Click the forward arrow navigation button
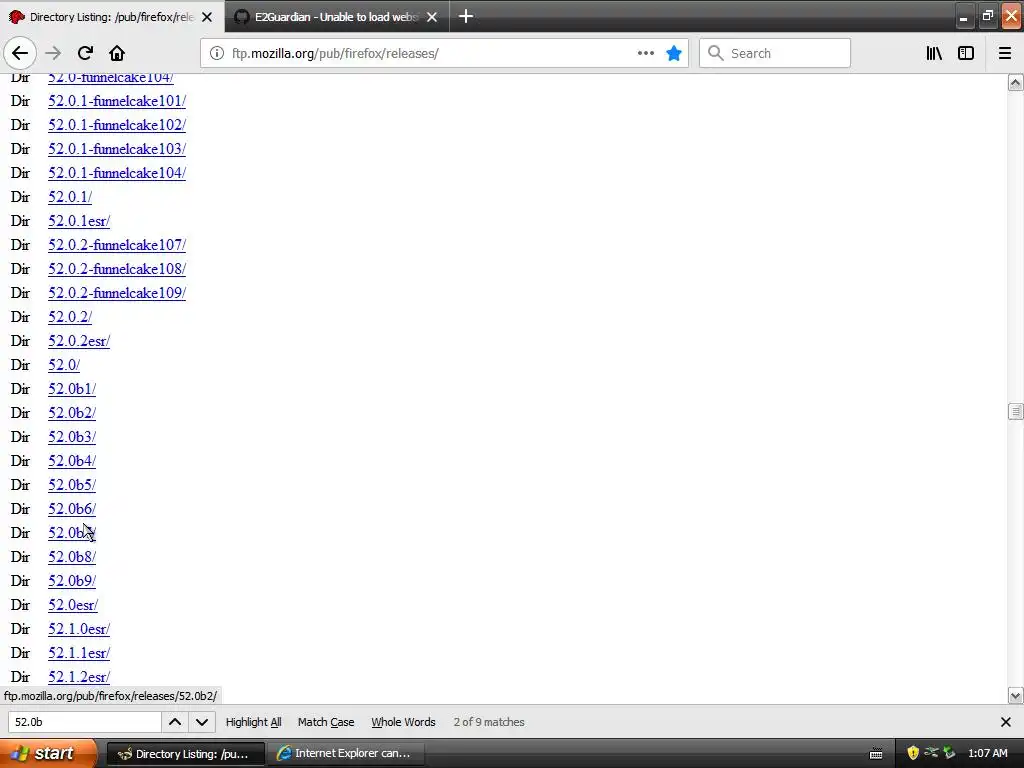The height and width of the screenshot is (768, 1024). (x=53, y=53)
